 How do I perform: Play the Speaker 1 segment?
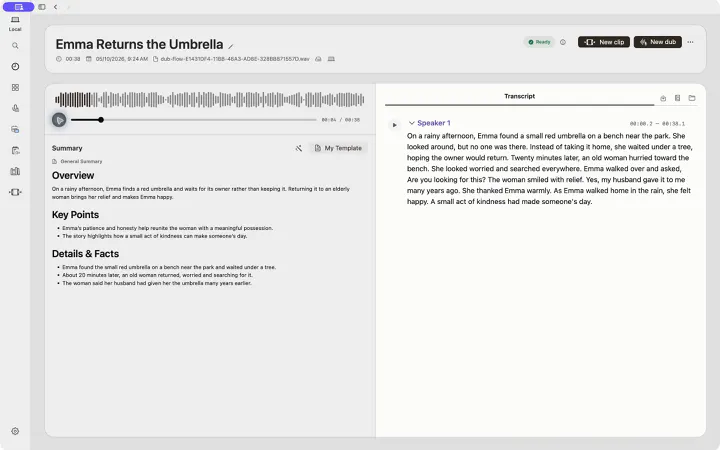coord(394,124)
